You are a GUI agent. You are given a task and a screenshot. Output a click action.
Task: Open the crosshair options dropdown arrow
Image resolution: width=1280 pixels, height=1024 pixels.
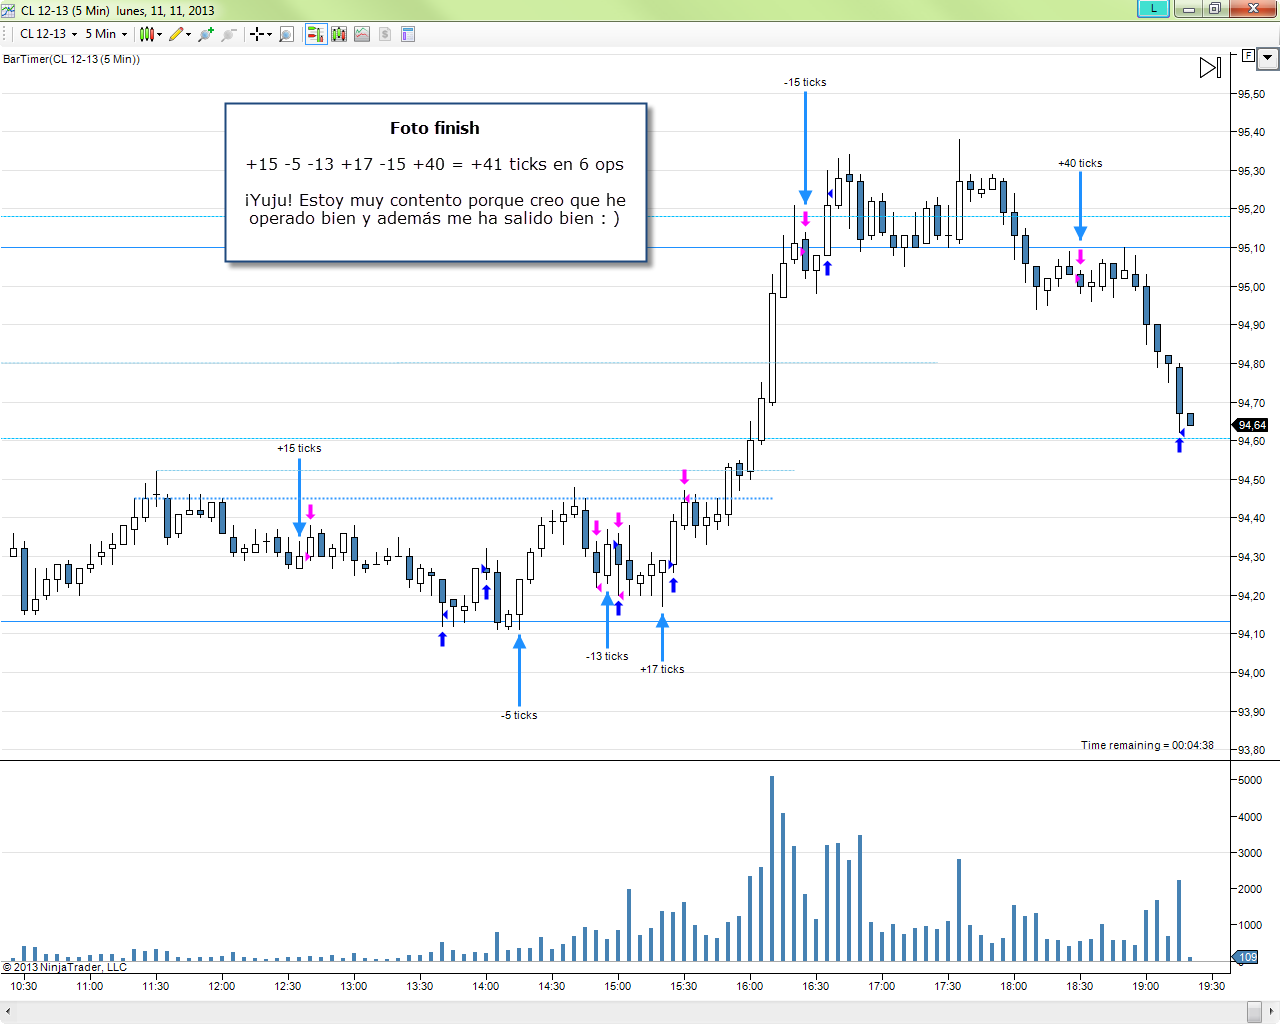[x=269, y=33]
